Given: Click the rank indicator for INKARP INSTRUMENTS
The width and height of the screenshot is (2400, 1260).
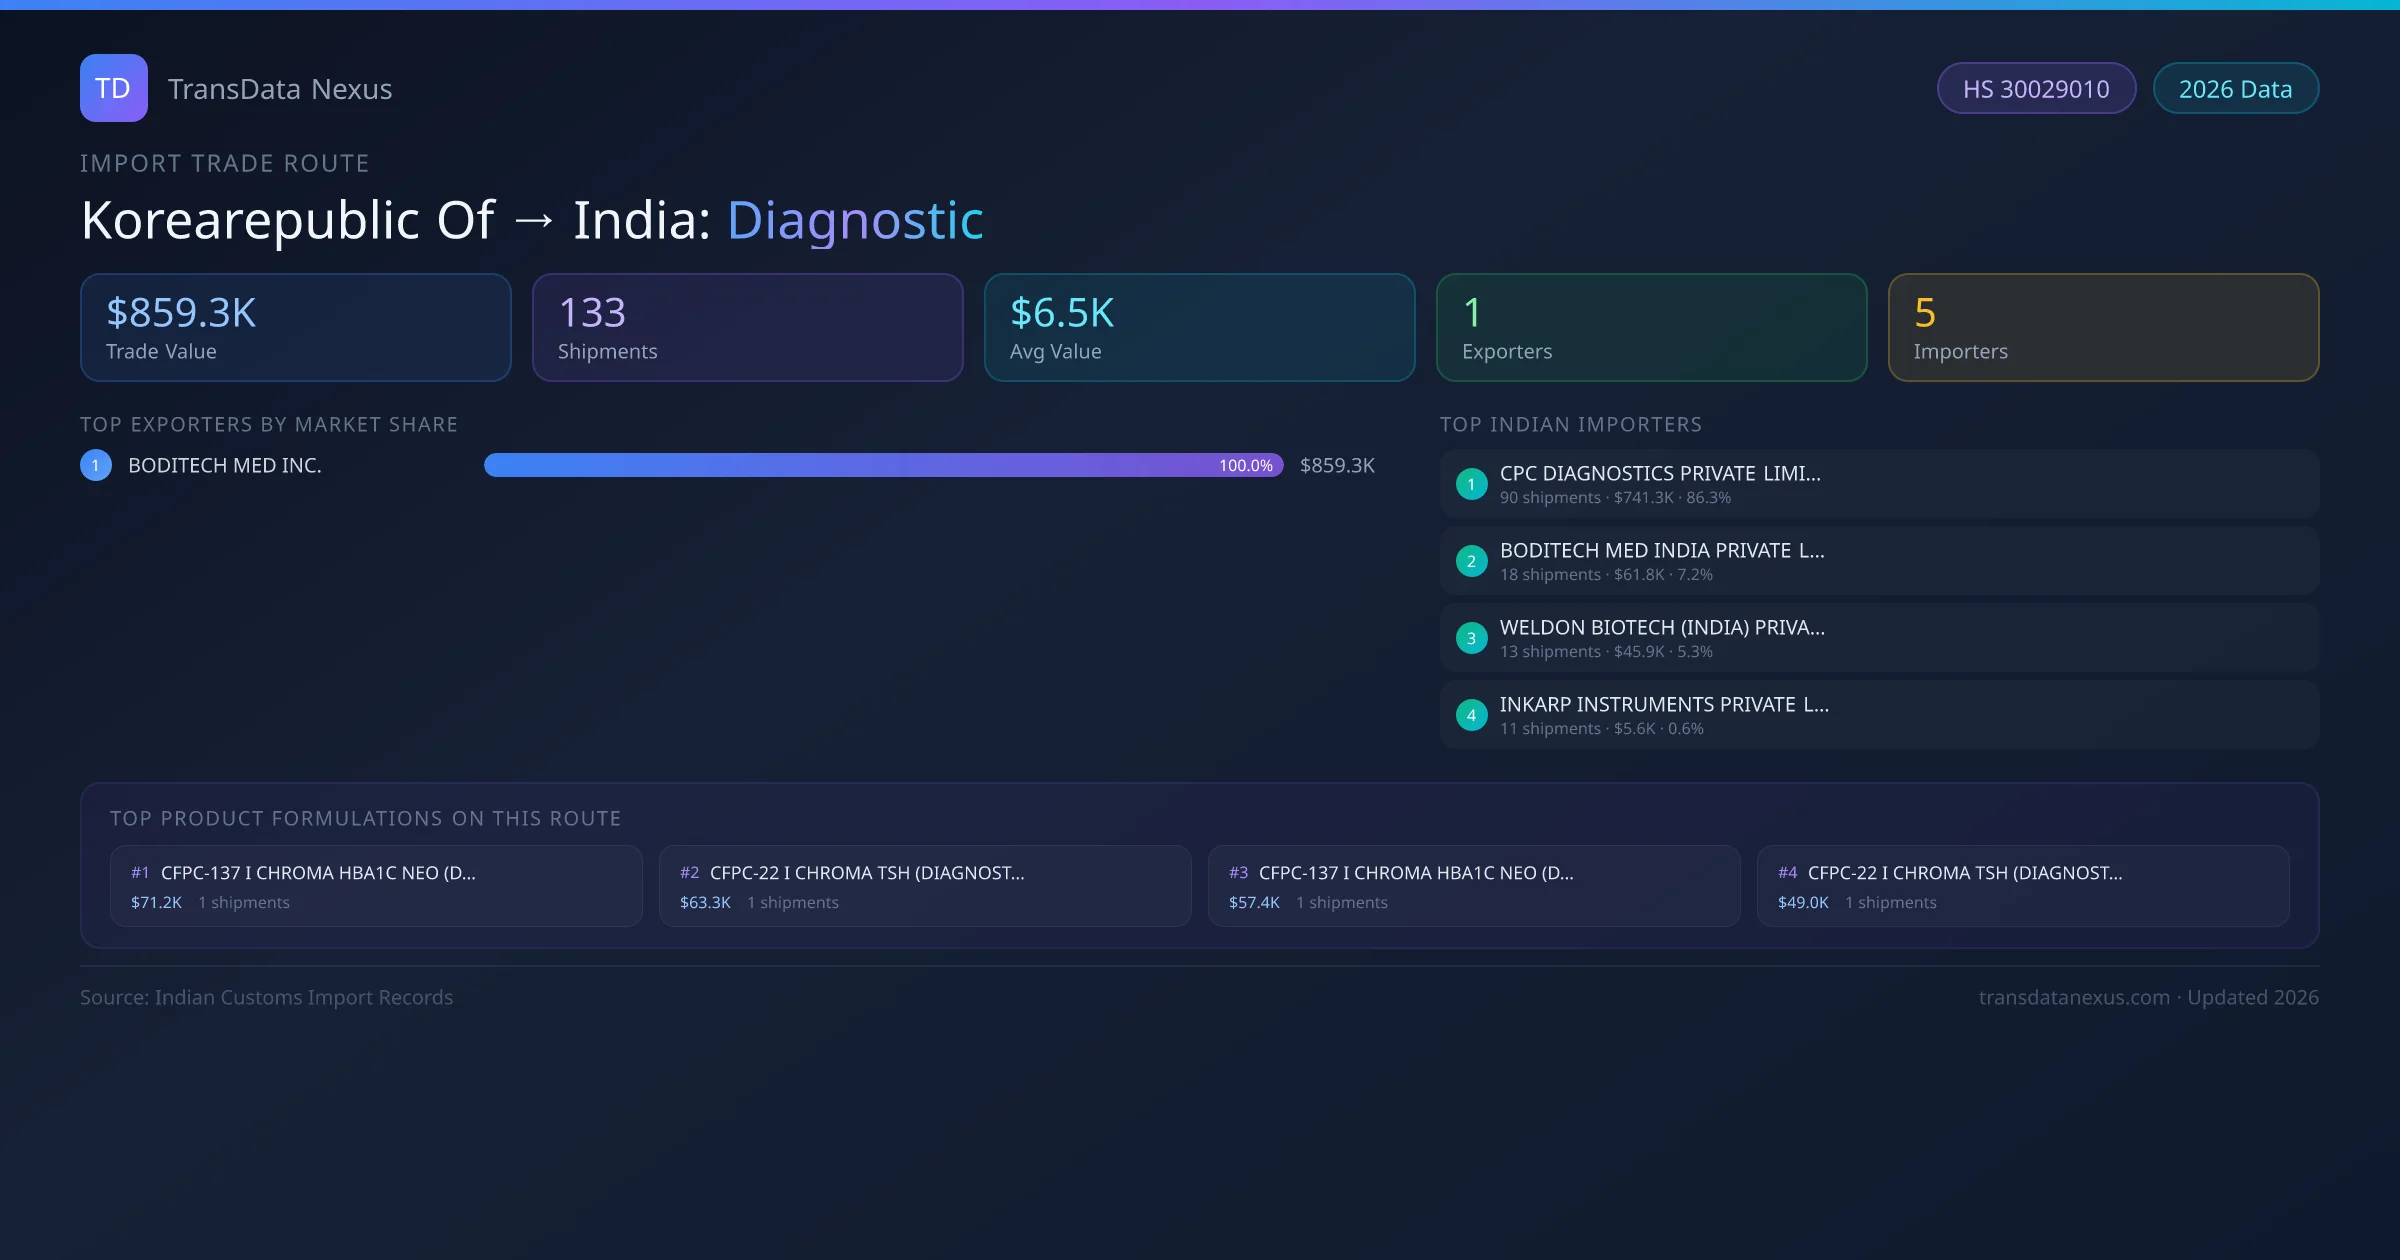Looking at the screenshot, I should tap(1471, 715).
